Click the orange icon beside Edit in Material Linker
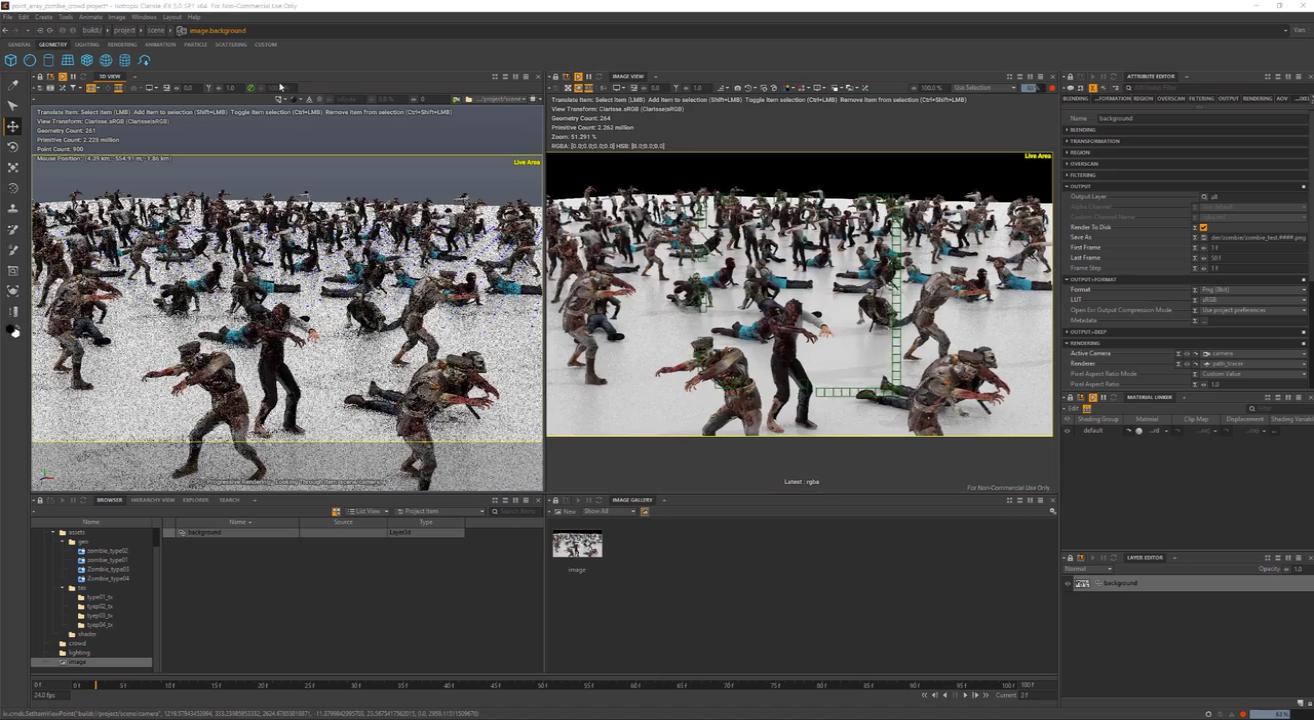Screen dimensions: 1314x720 [x=1086, y=408]
